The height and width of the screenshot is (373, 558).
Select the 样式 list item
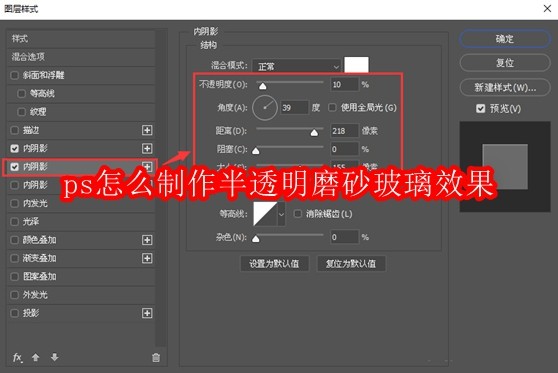tap(81, 38)
